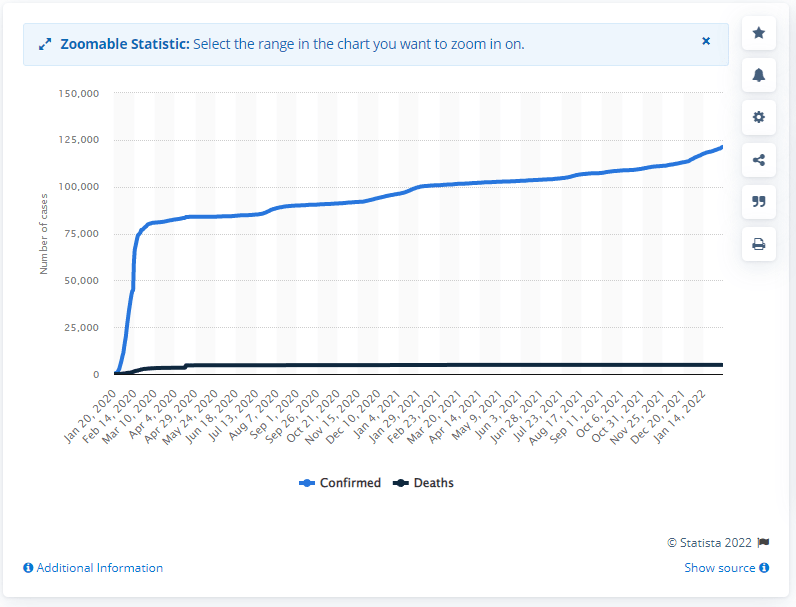Click dark Deaths line marker in legend
Image resolution: width=796 pixels, height=607 pixels.
pyautogui.click(x=399, y=483)
